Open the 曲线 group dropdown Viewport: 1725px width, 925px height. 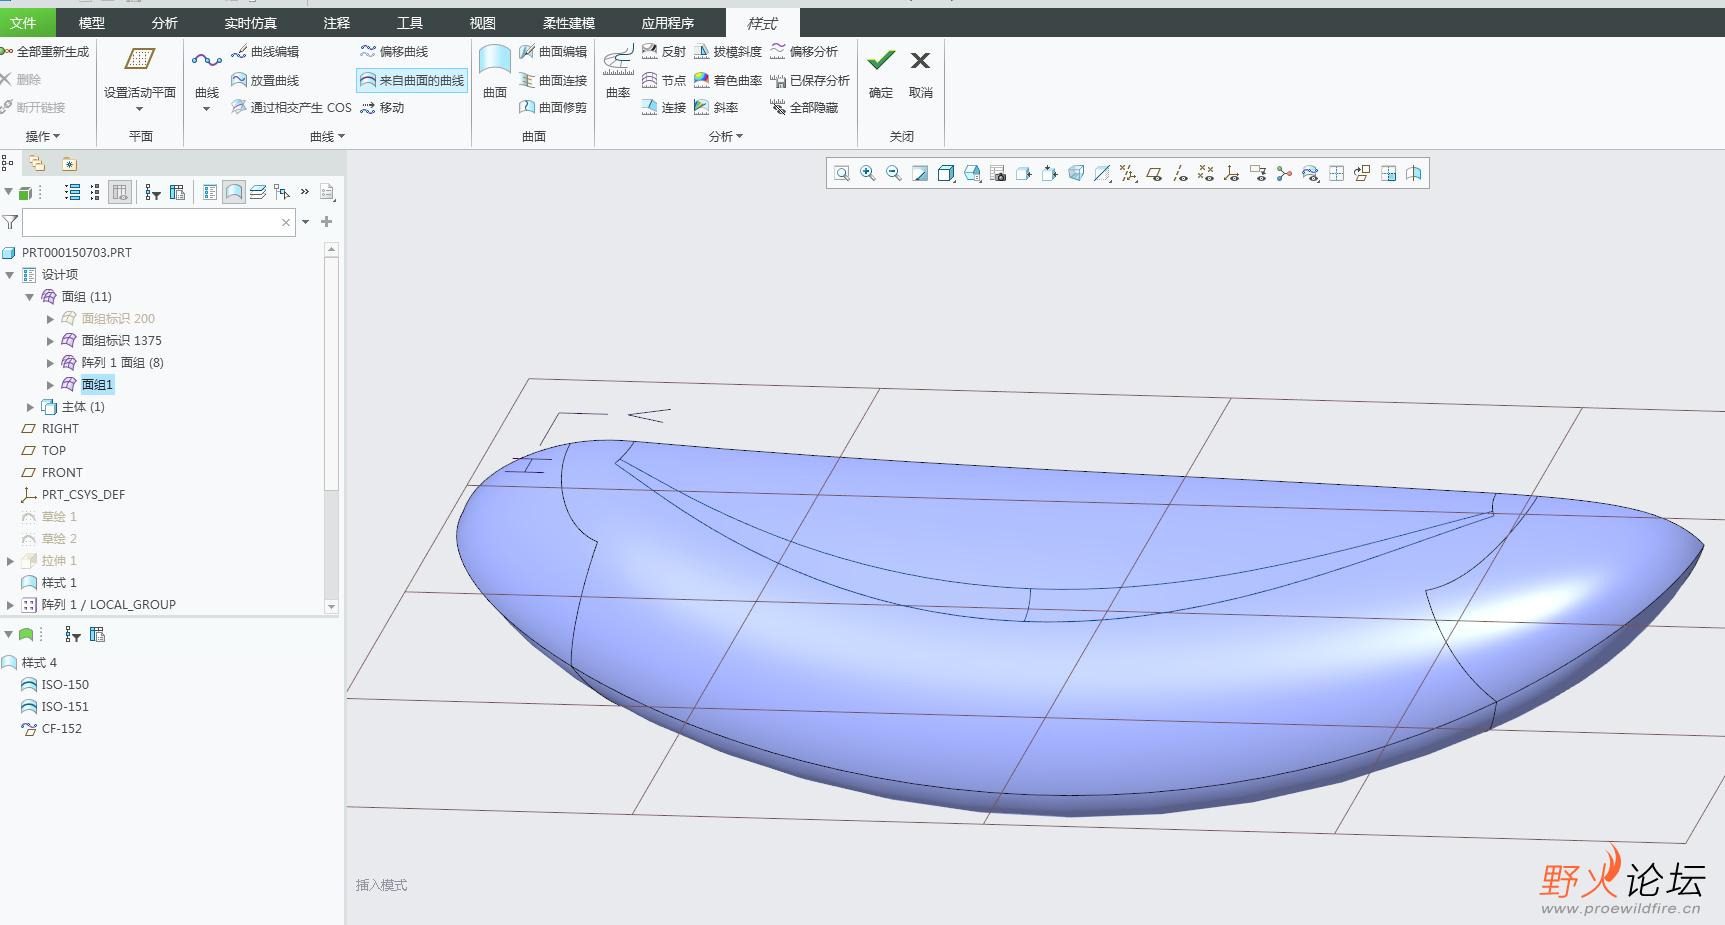click(x=327, y=136)
